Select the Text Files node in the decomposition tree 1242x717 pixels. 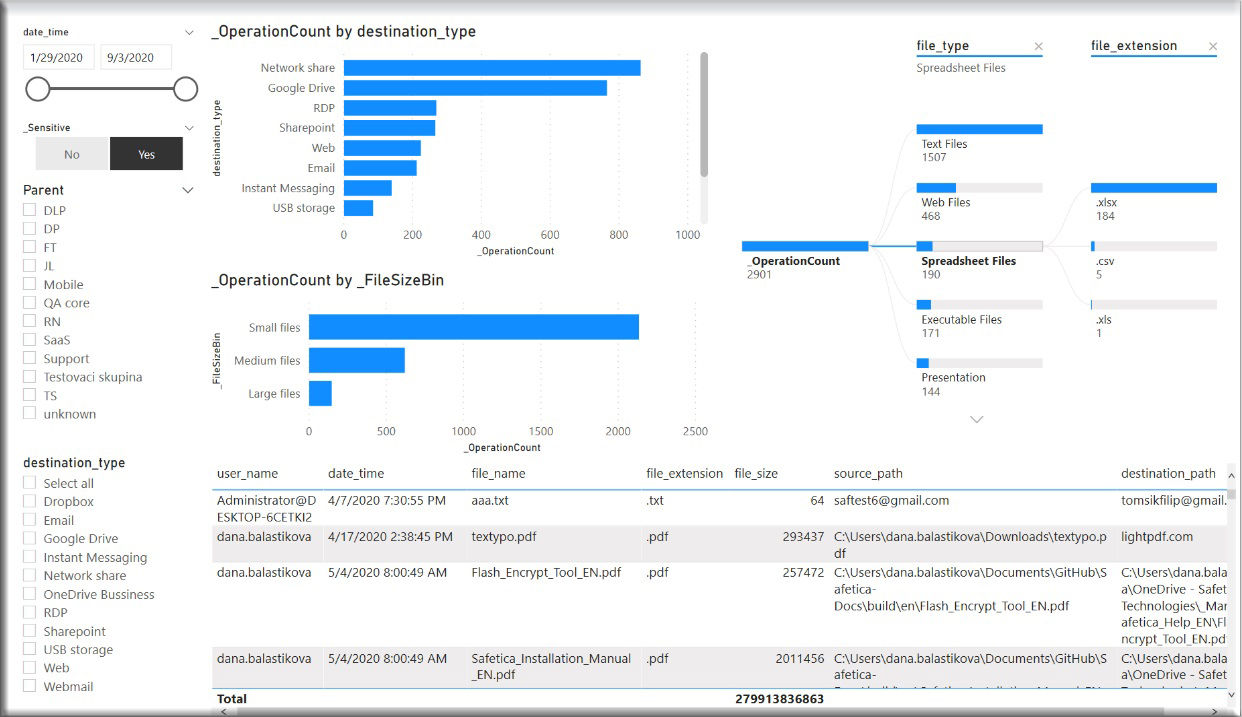pos(979,130)
